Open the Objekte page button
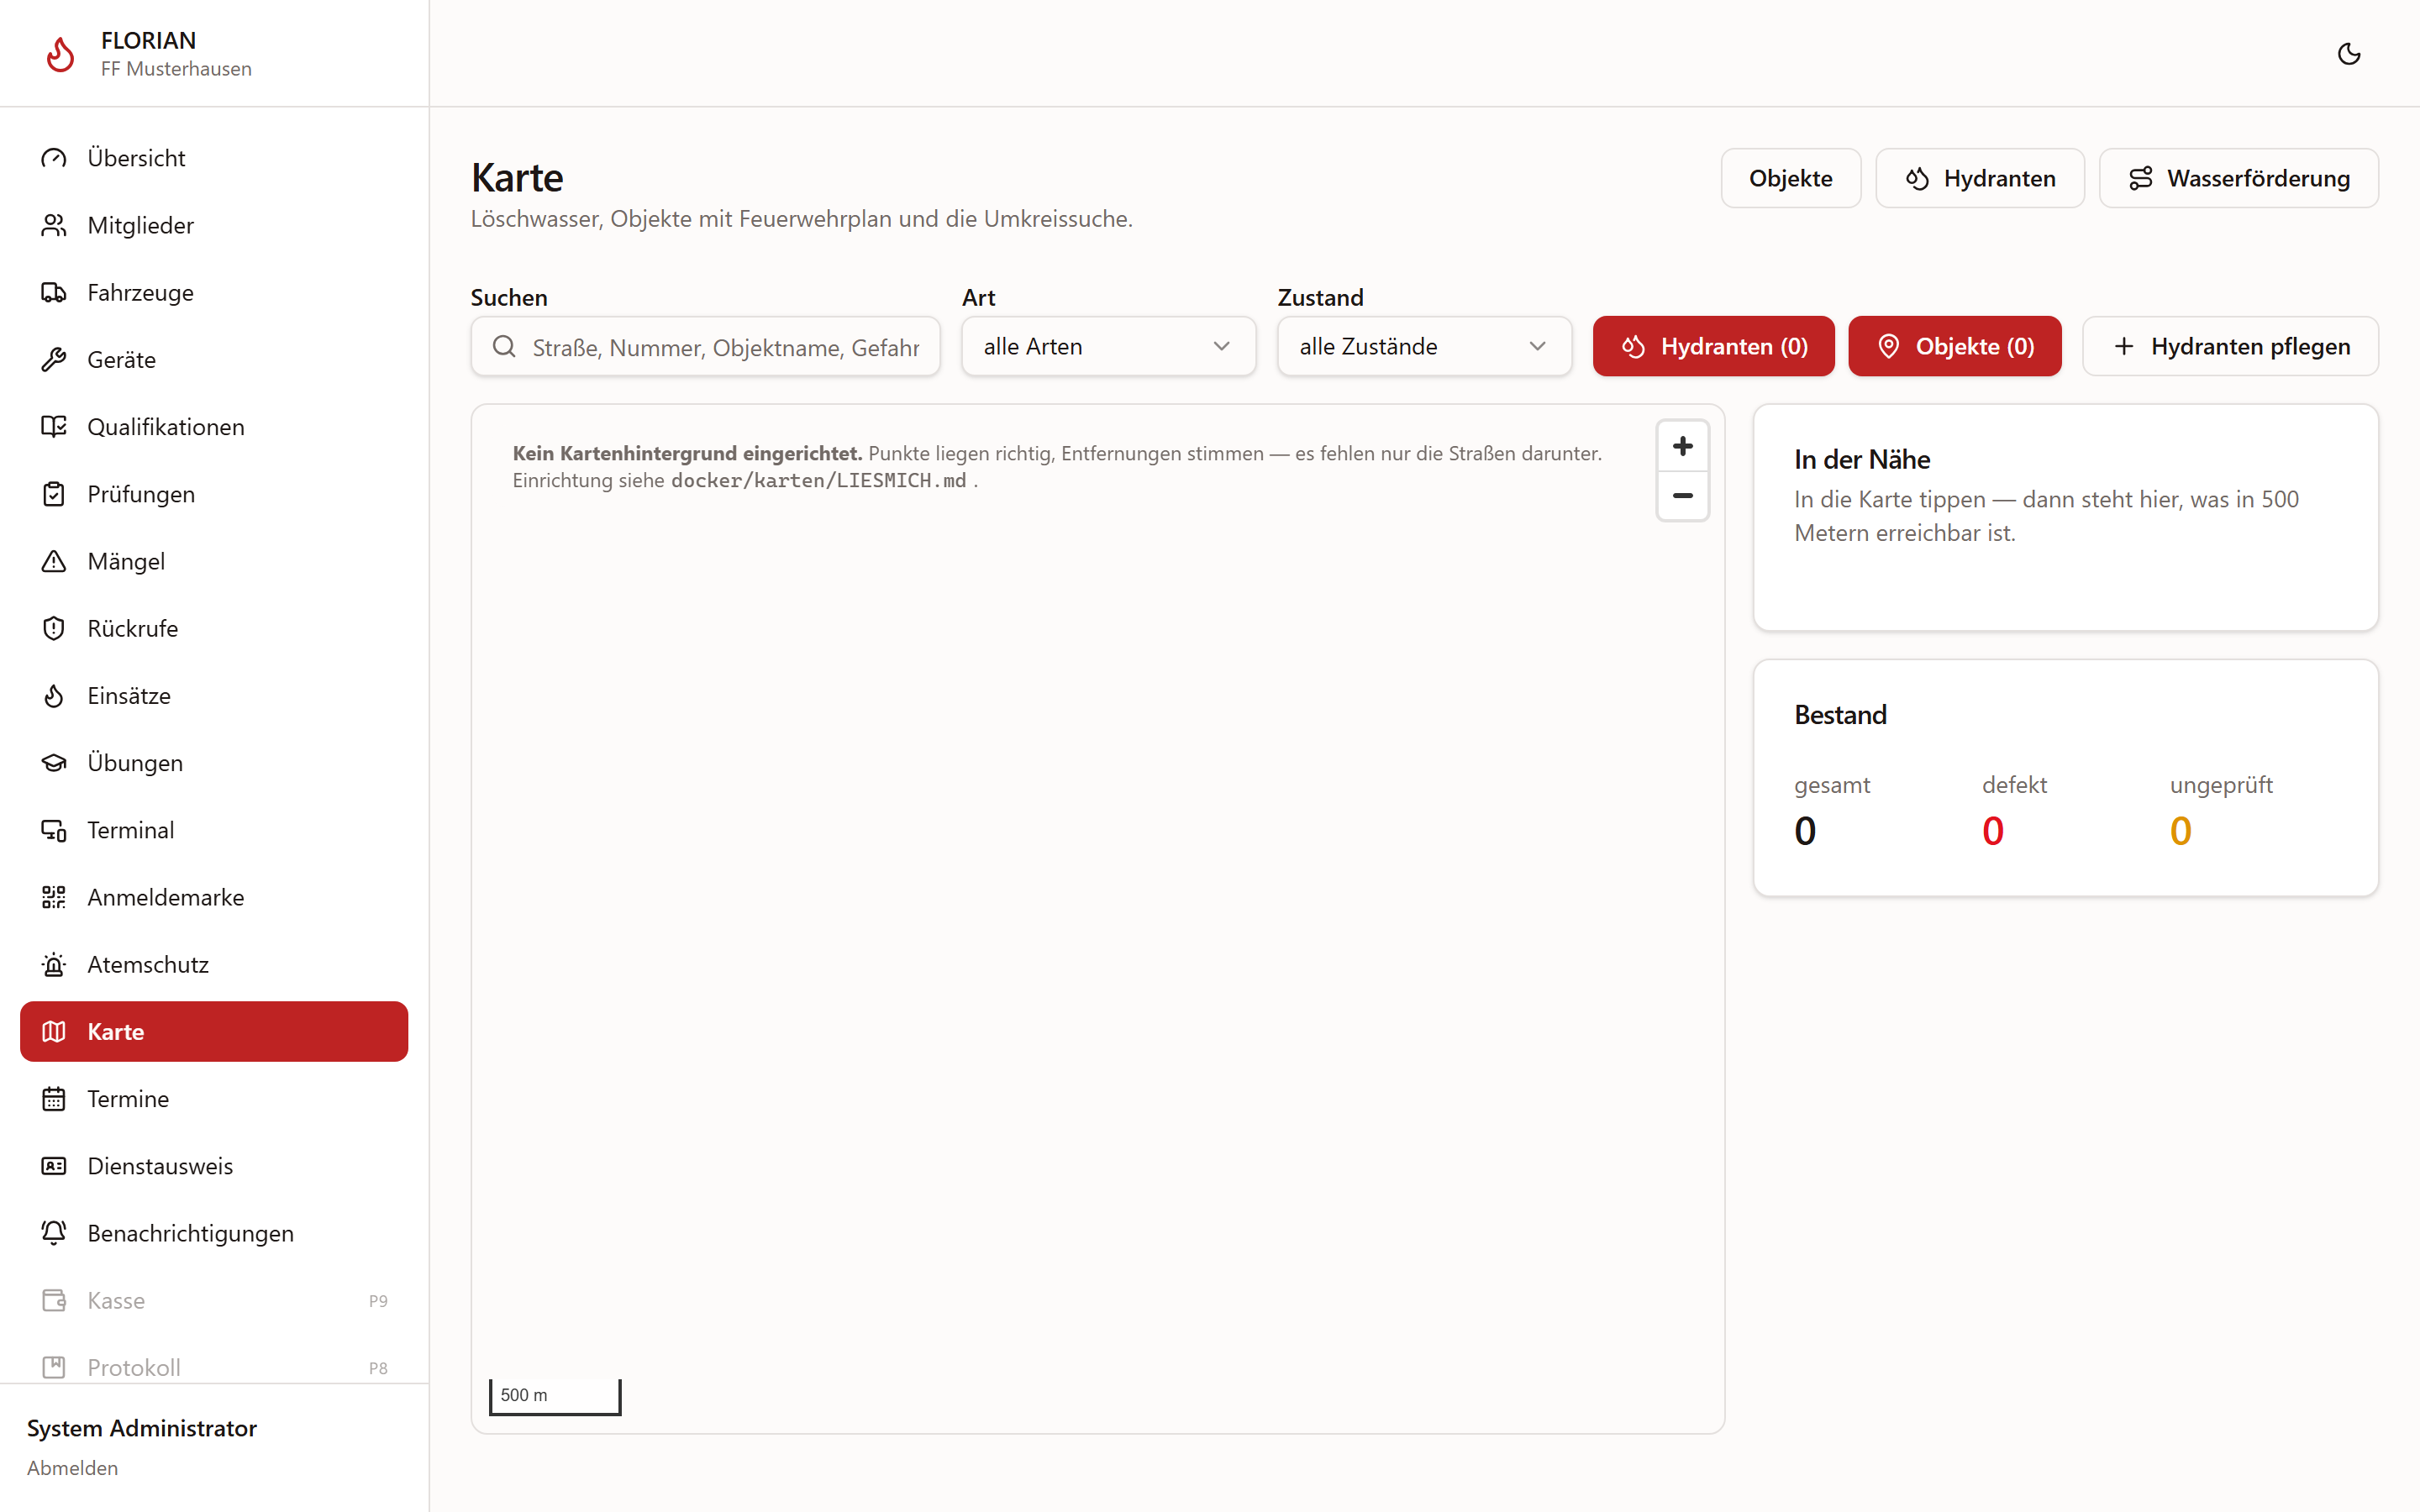Screen dimensions: 2420x1512 click(x=1790, y=178)
